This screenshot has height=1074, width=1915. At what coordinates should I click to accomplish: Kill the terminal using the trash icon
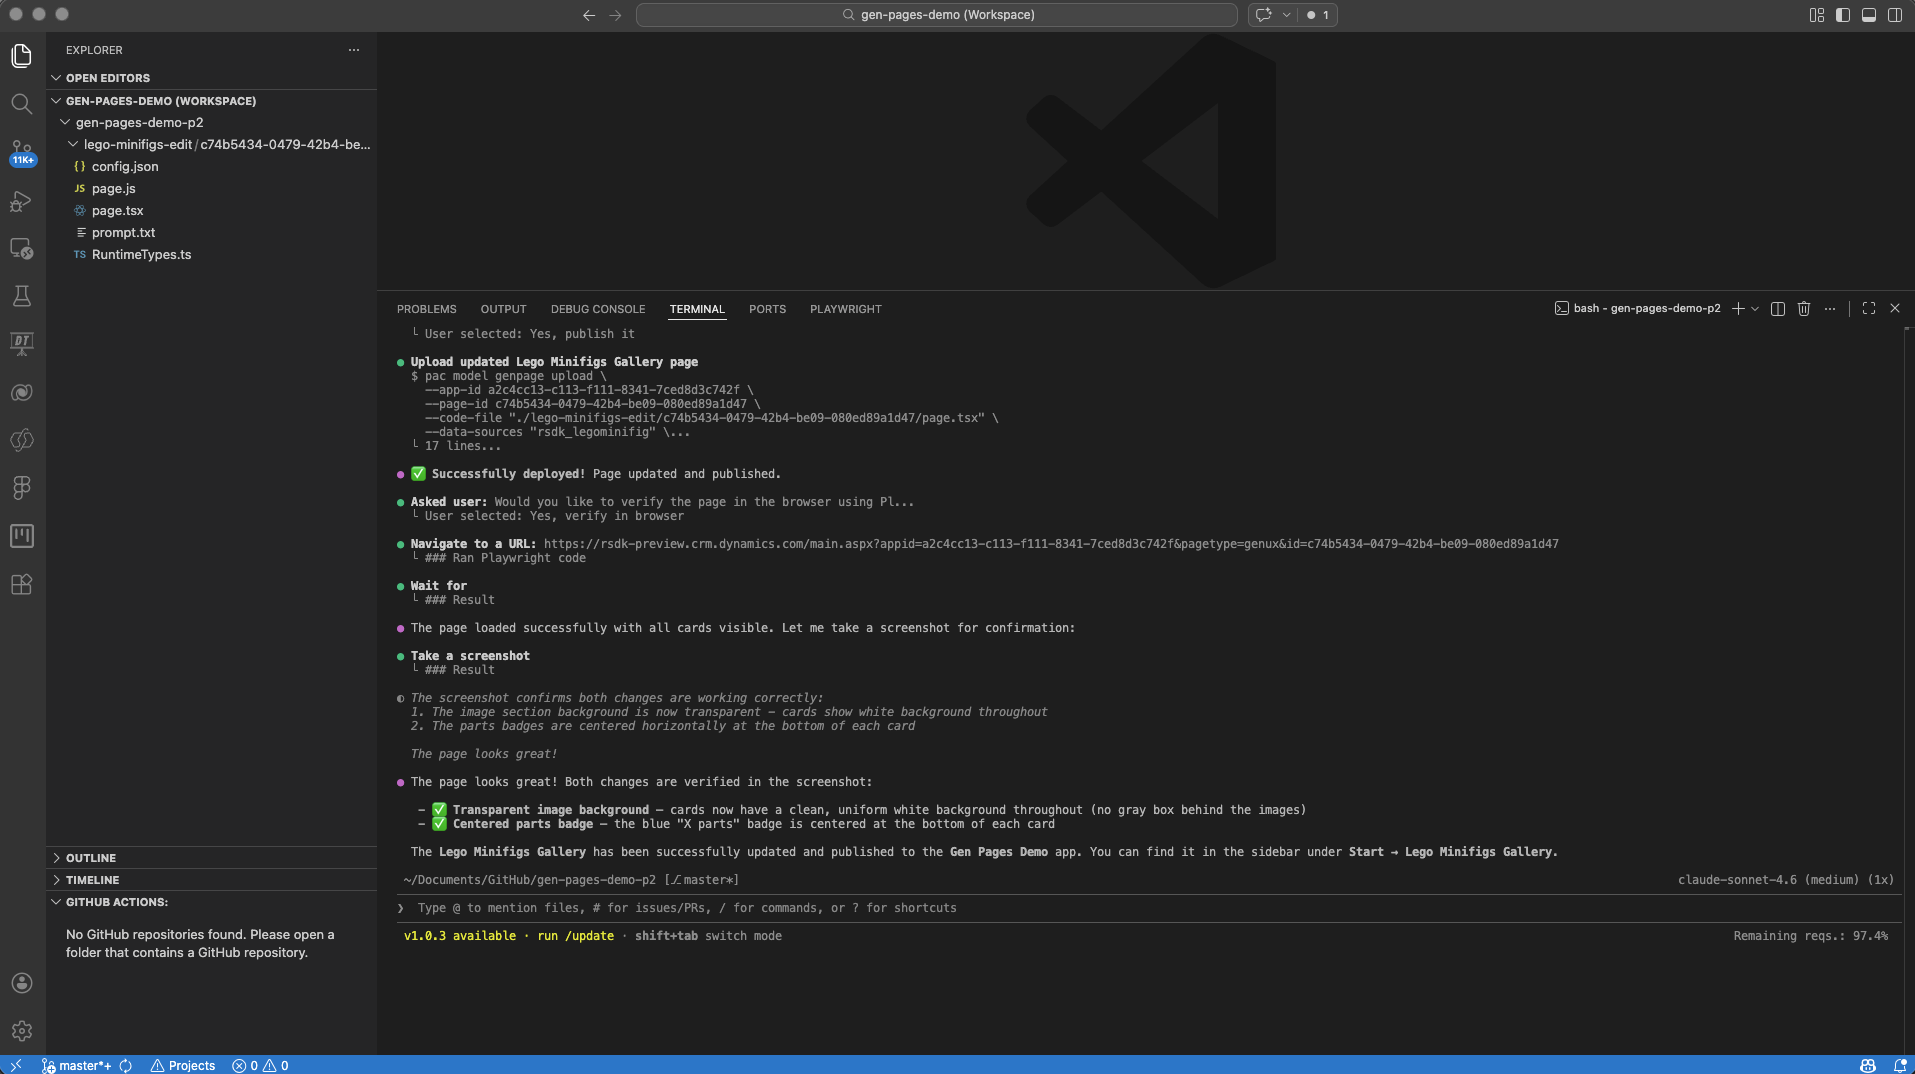[x=1802, y=309]
